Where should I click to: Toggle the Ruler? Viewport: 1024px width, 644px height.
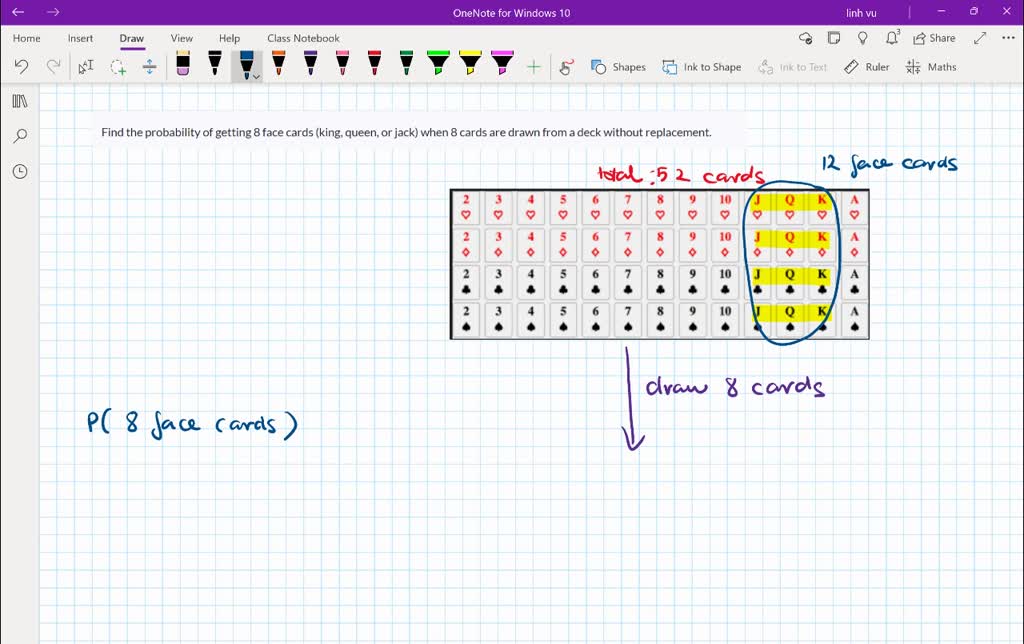867,67
